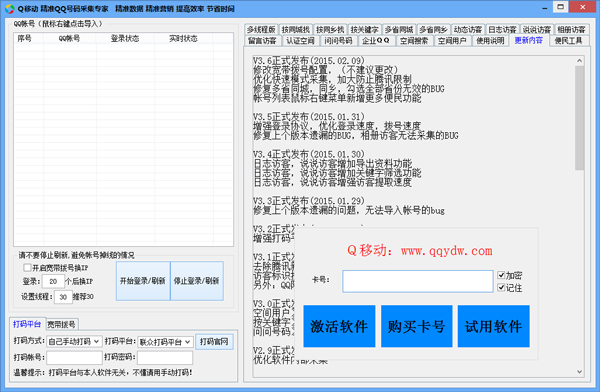Click into the 卡号 input field

(417, 281)
